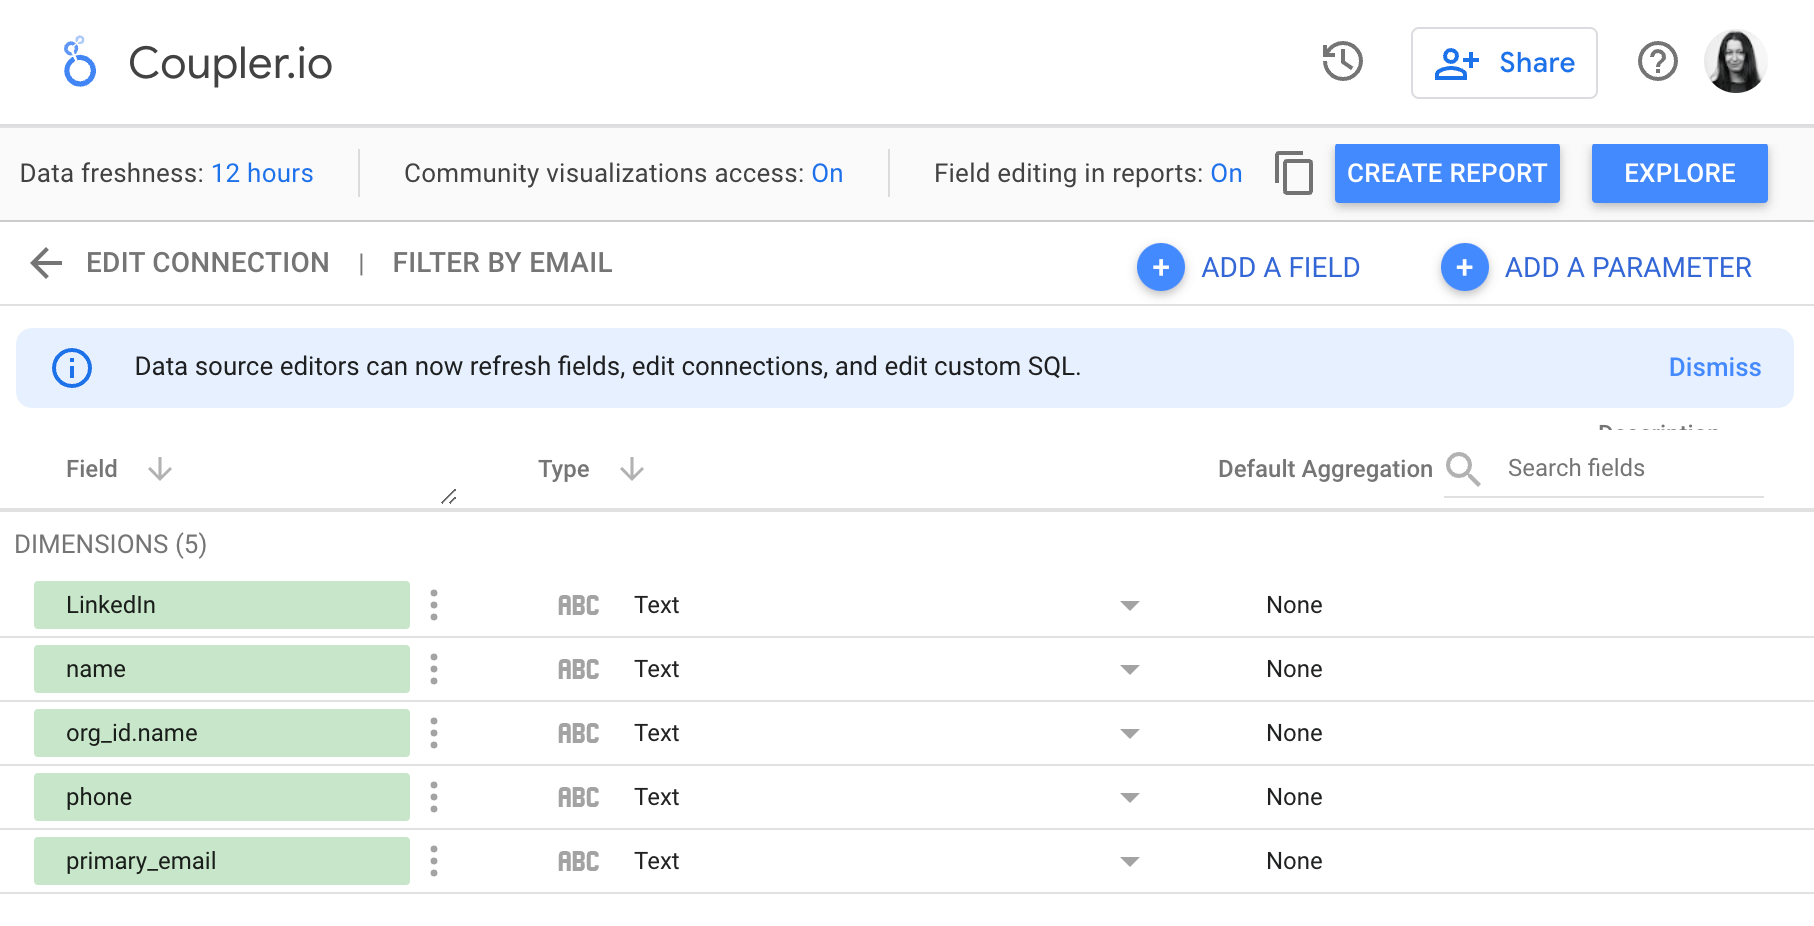Viewport: 1814px width, 926px height.
Task: Dismiss the data source editors notification
Action: (x=1715, y=367)
